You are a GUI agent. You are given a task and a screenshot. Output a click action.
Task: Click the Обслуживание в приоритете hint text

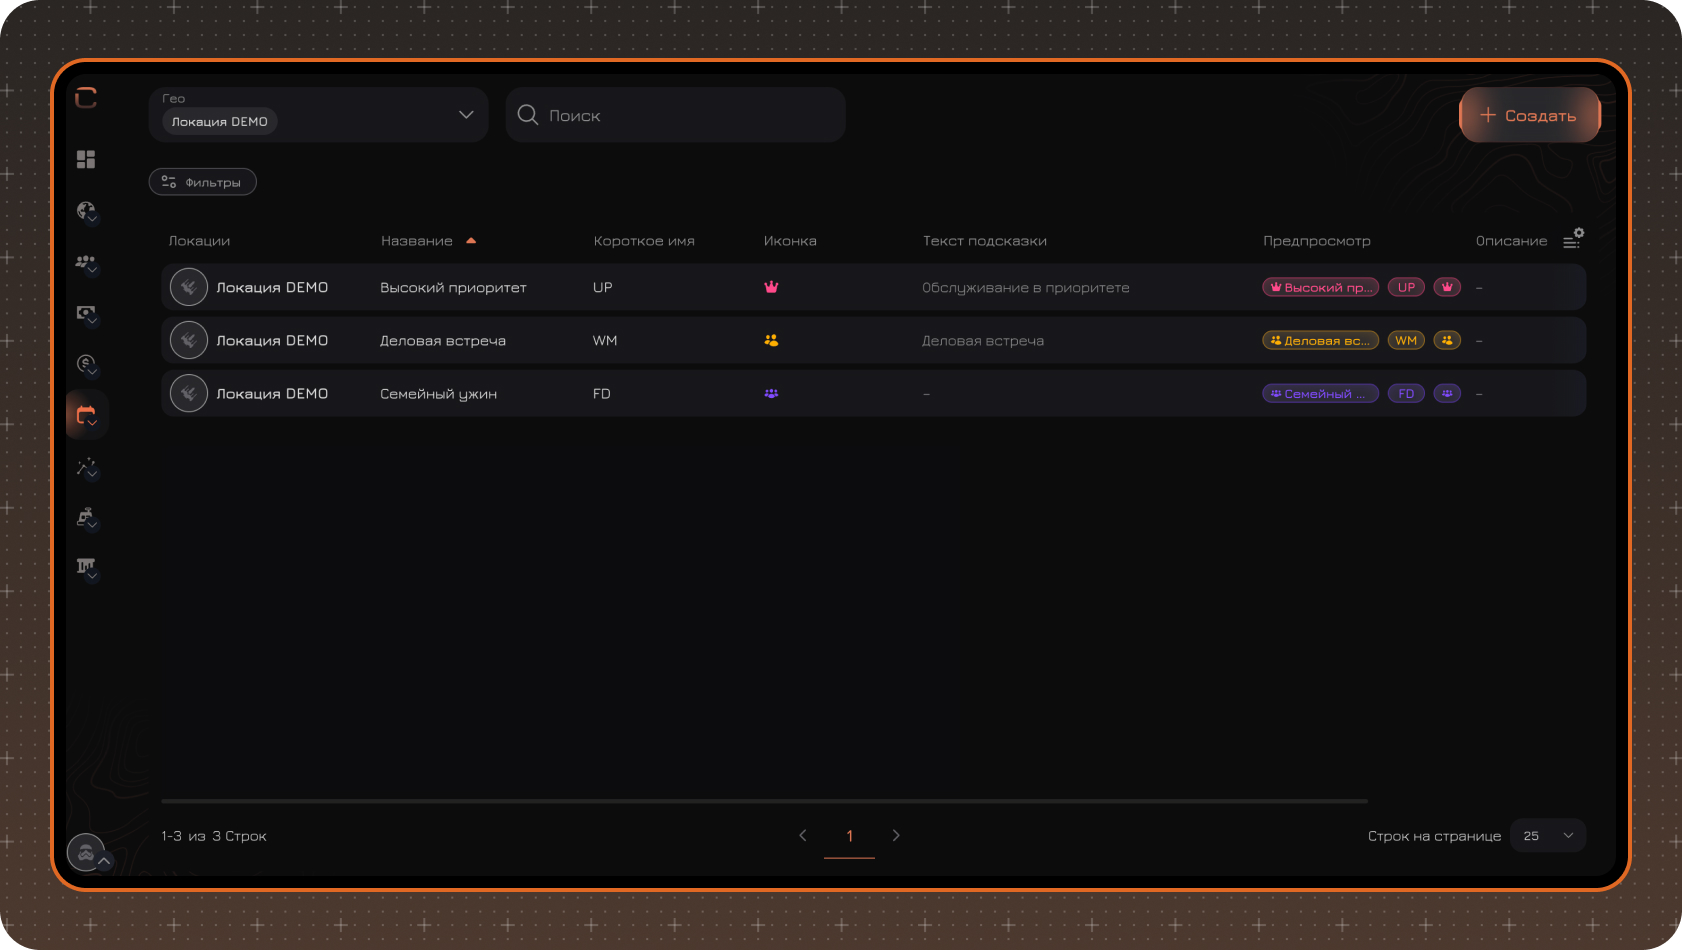click(x=1026, y=288)
